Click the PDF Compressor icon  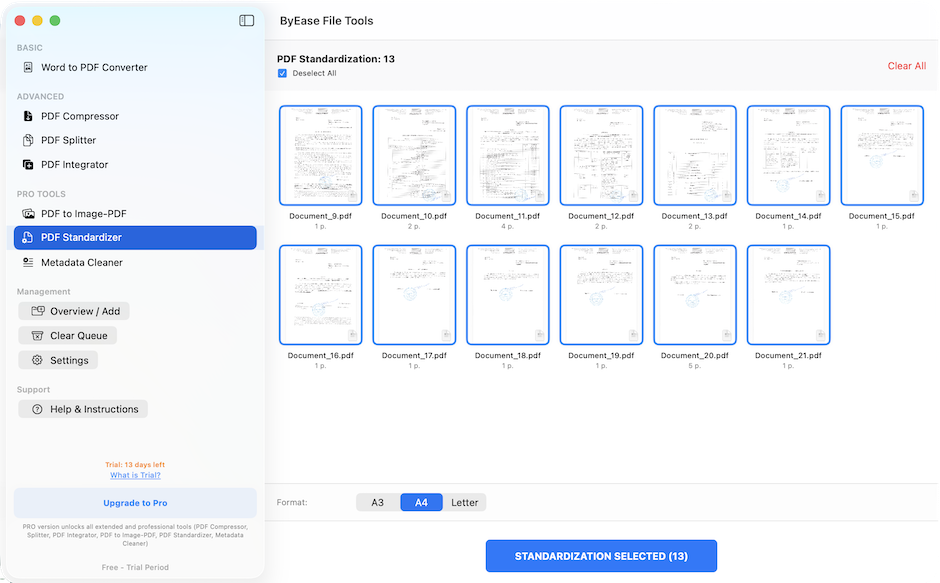point(28,116)
